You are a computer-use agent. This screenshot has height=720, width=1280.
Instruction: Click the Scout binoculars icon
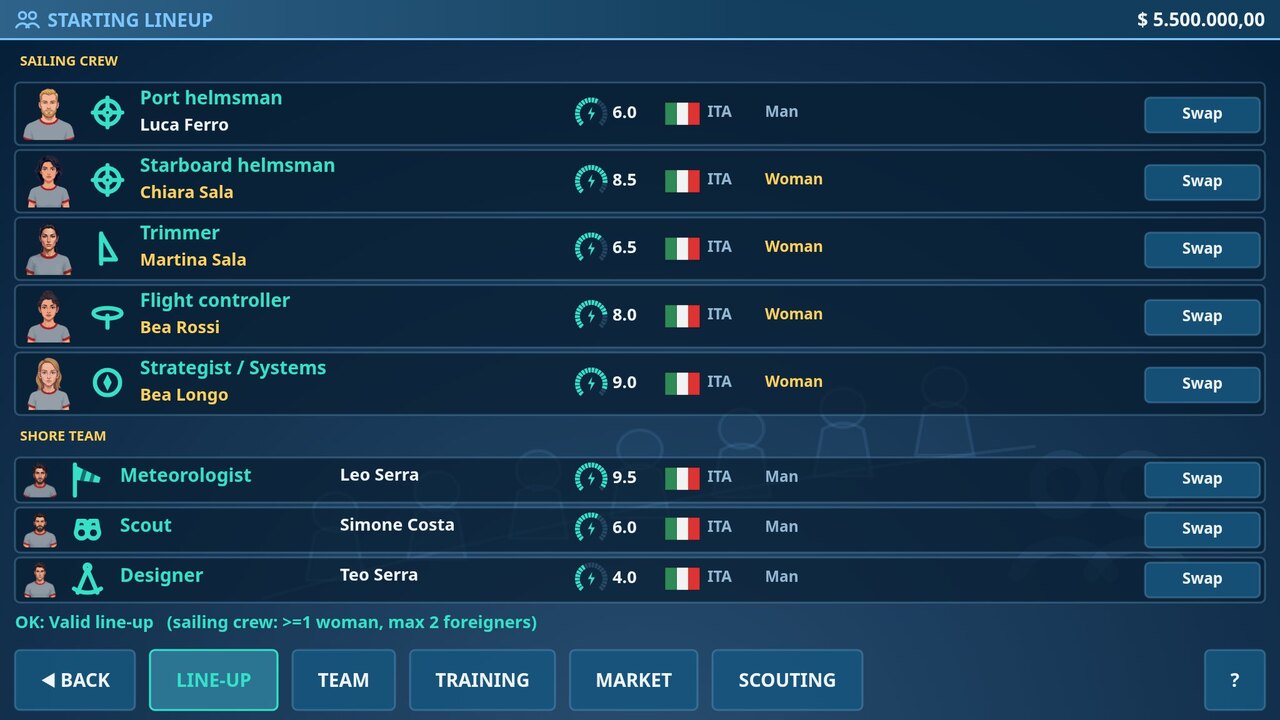87,529
